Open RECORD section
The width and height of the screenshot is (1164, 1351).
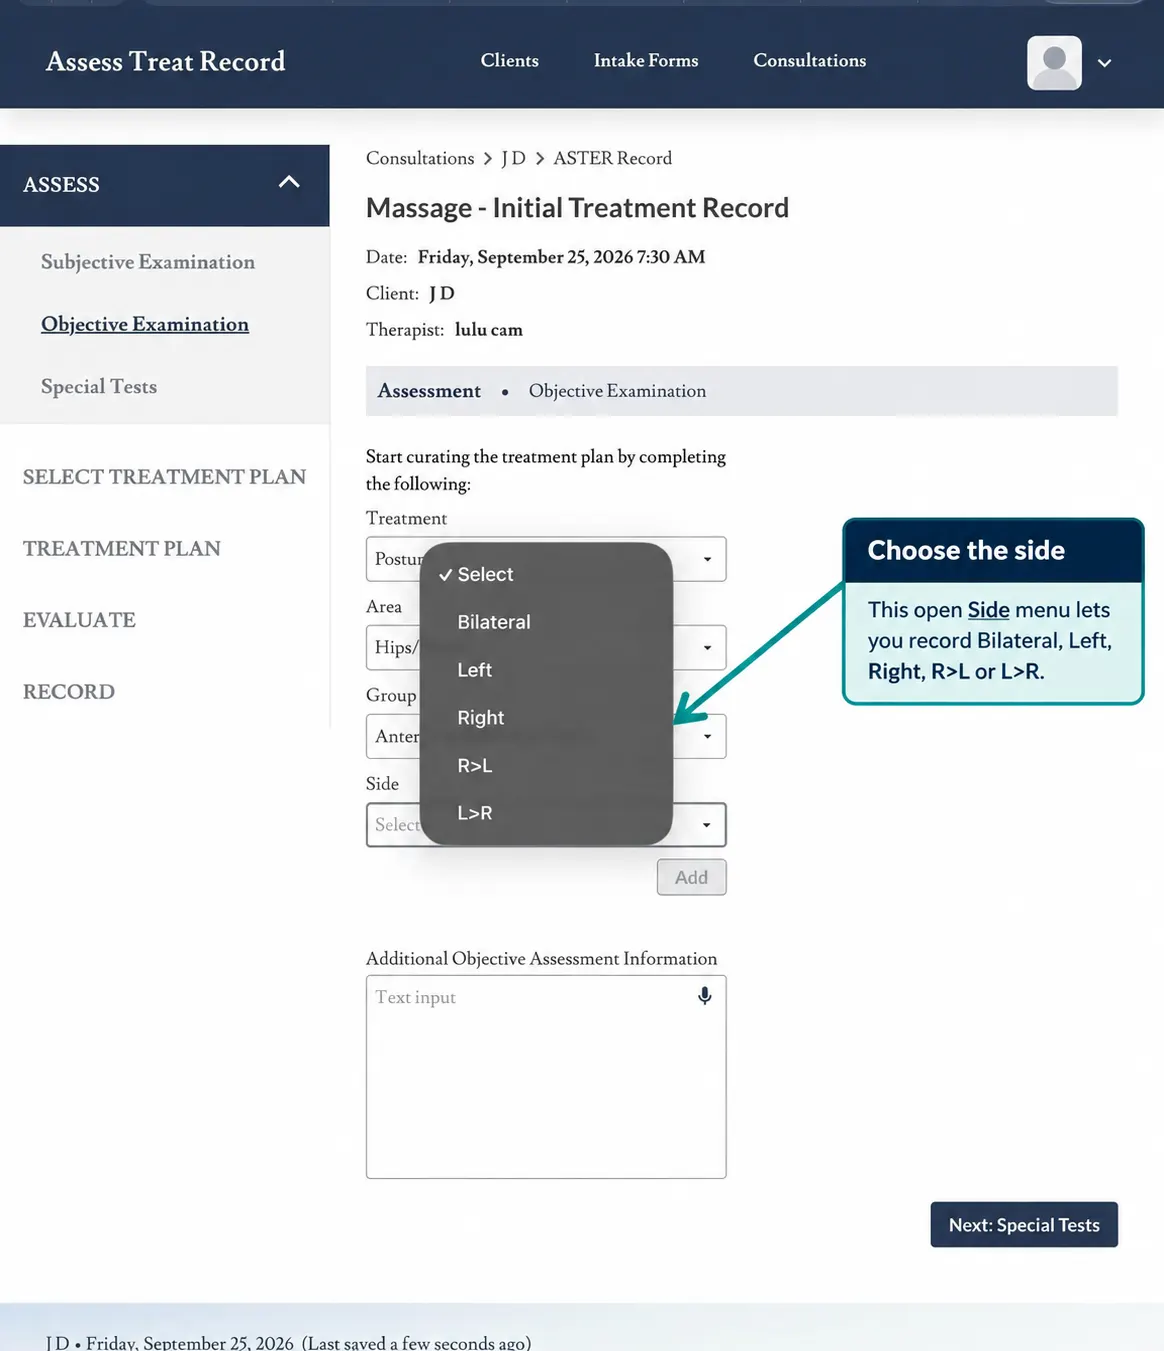69,691
